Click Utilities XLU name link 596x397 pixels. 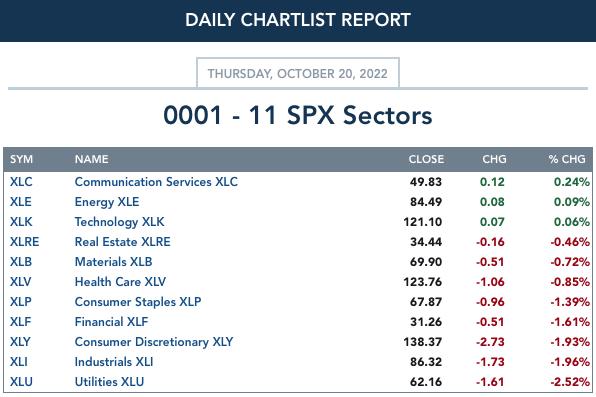click(109, 382)
